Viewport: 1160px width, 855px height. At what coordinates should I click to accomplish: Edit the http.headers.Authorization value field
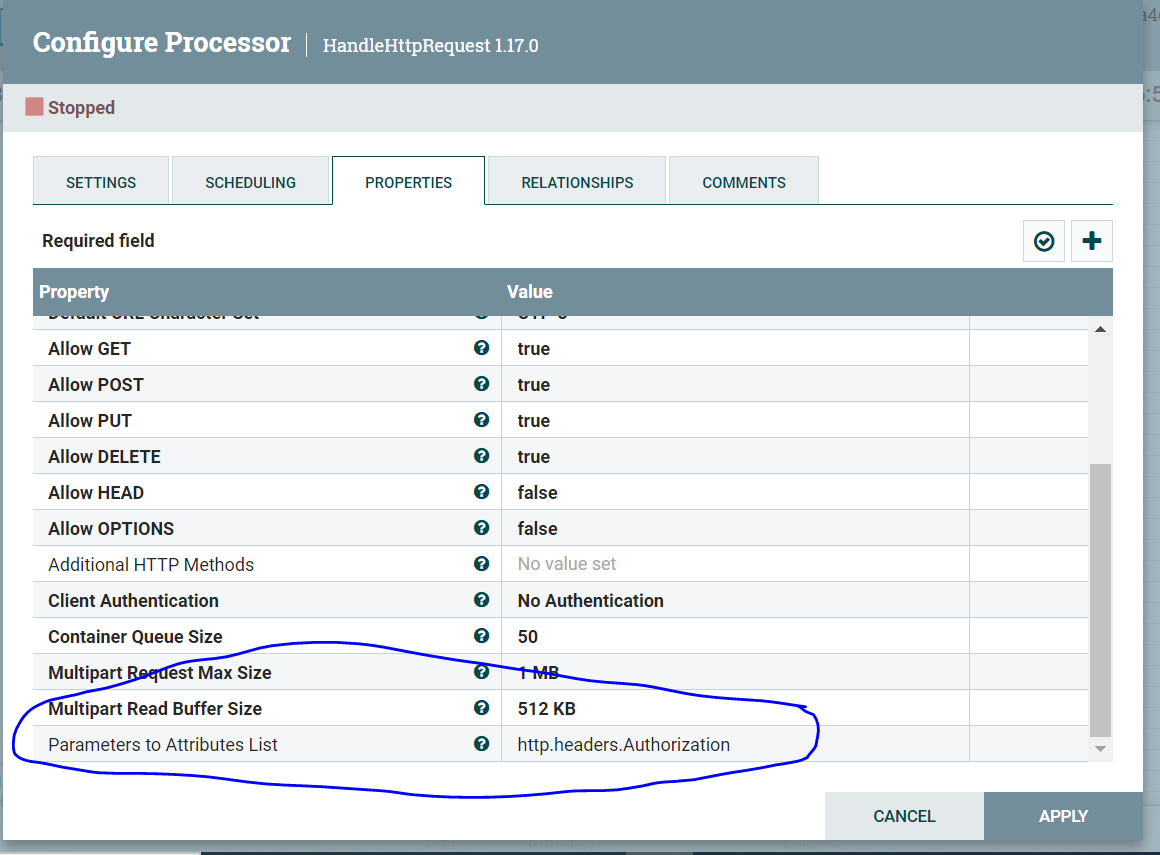pos(623,745)
